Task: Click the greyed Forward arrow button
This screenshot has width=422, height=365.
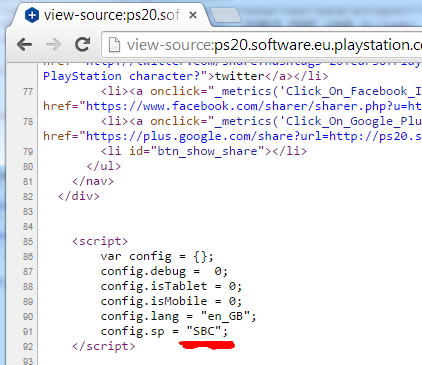Action: (53, 45)
